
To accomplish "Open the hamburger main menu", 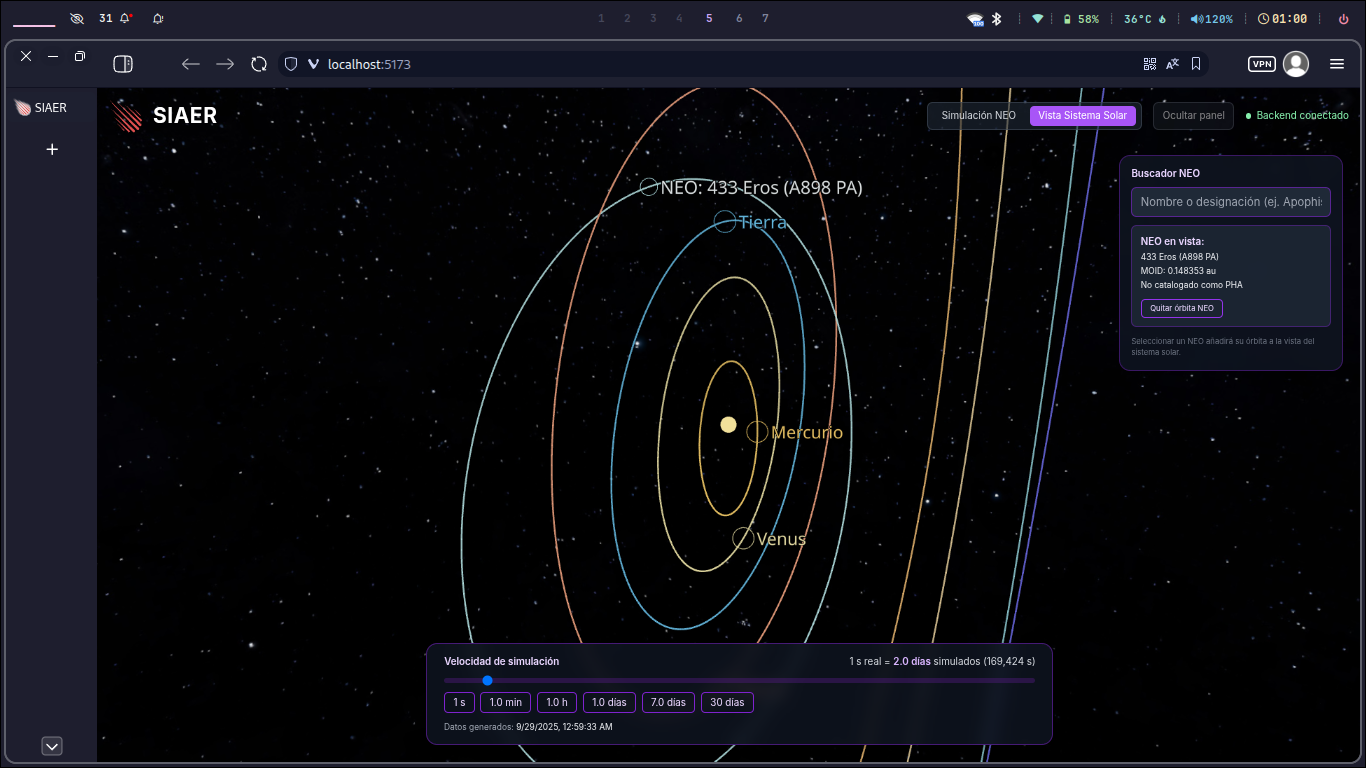I will pos(1337,64).
